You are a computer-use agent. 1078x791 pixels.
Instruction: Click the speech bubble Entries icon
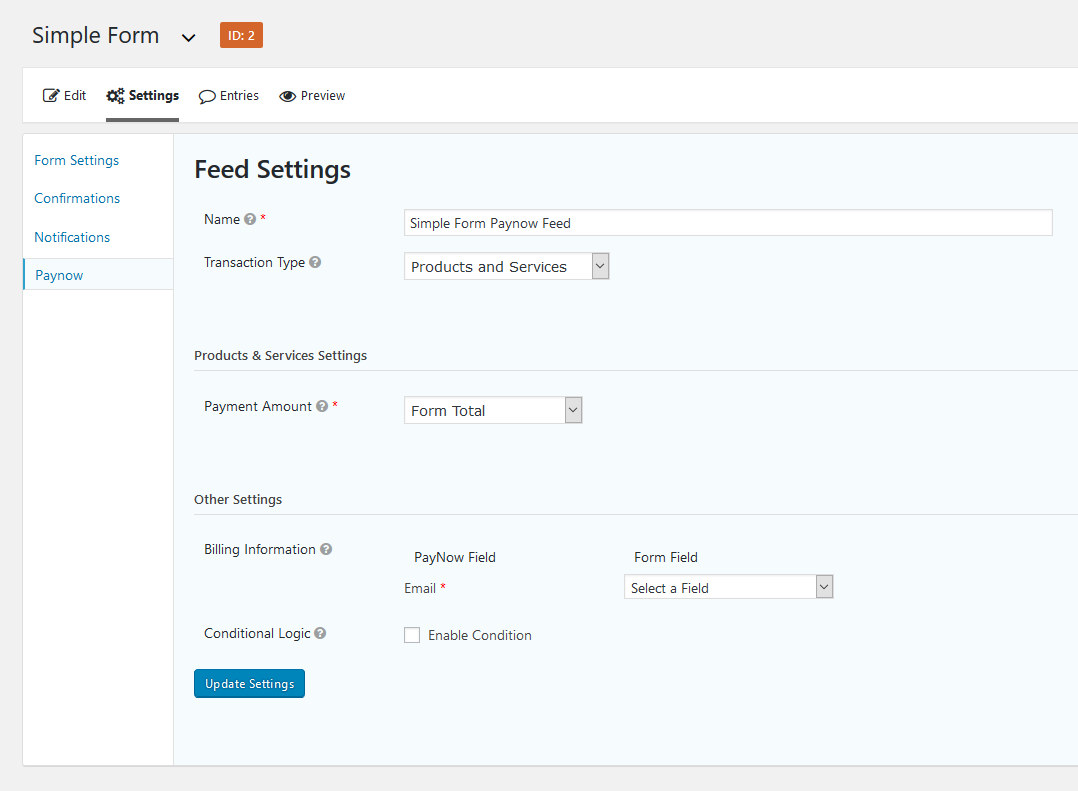coord(205,95)
